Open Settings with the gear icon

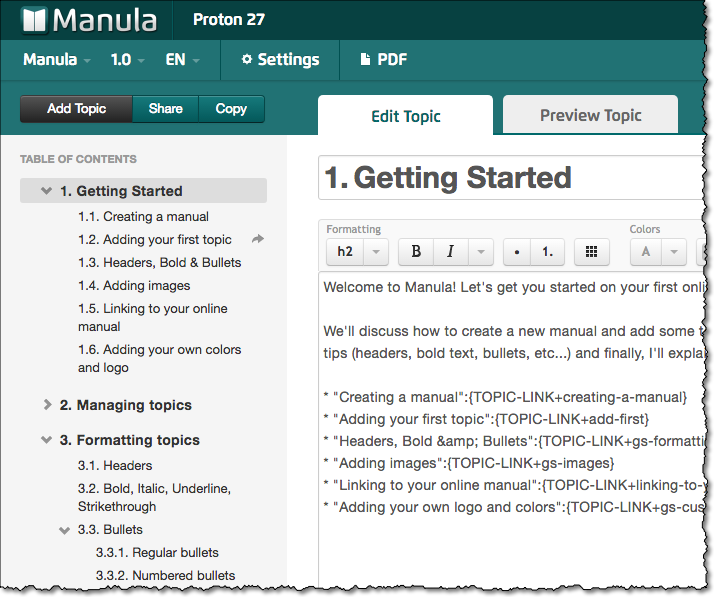[280, 60]
